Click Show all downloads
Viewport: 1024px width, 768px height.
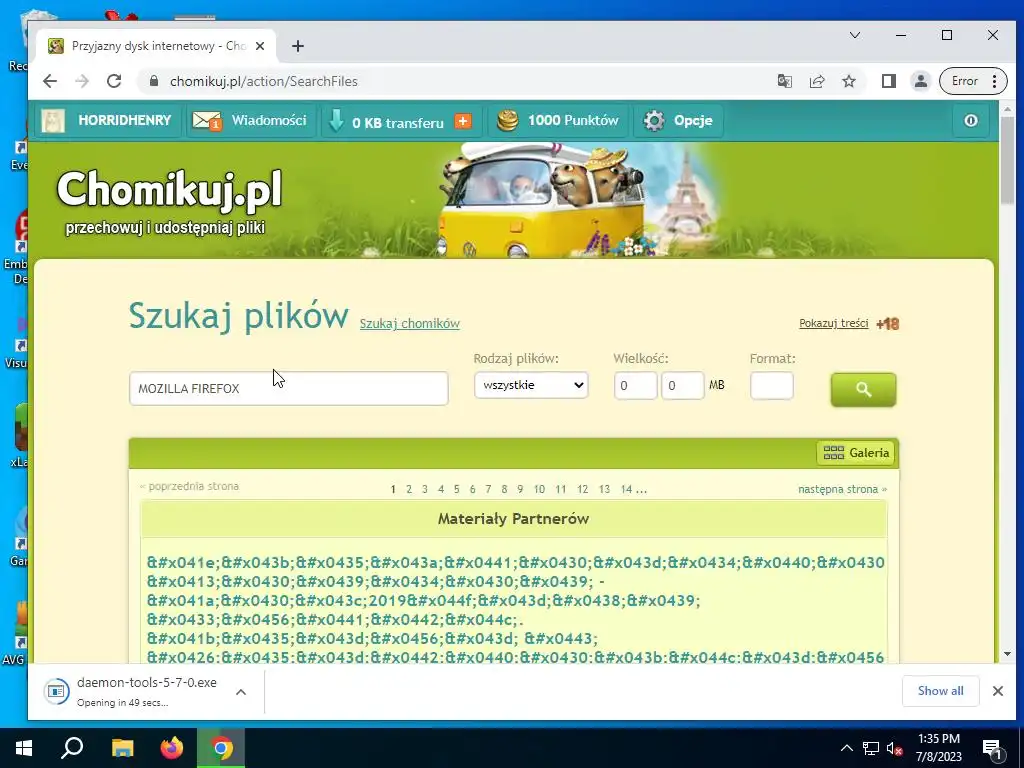(940, 691)
